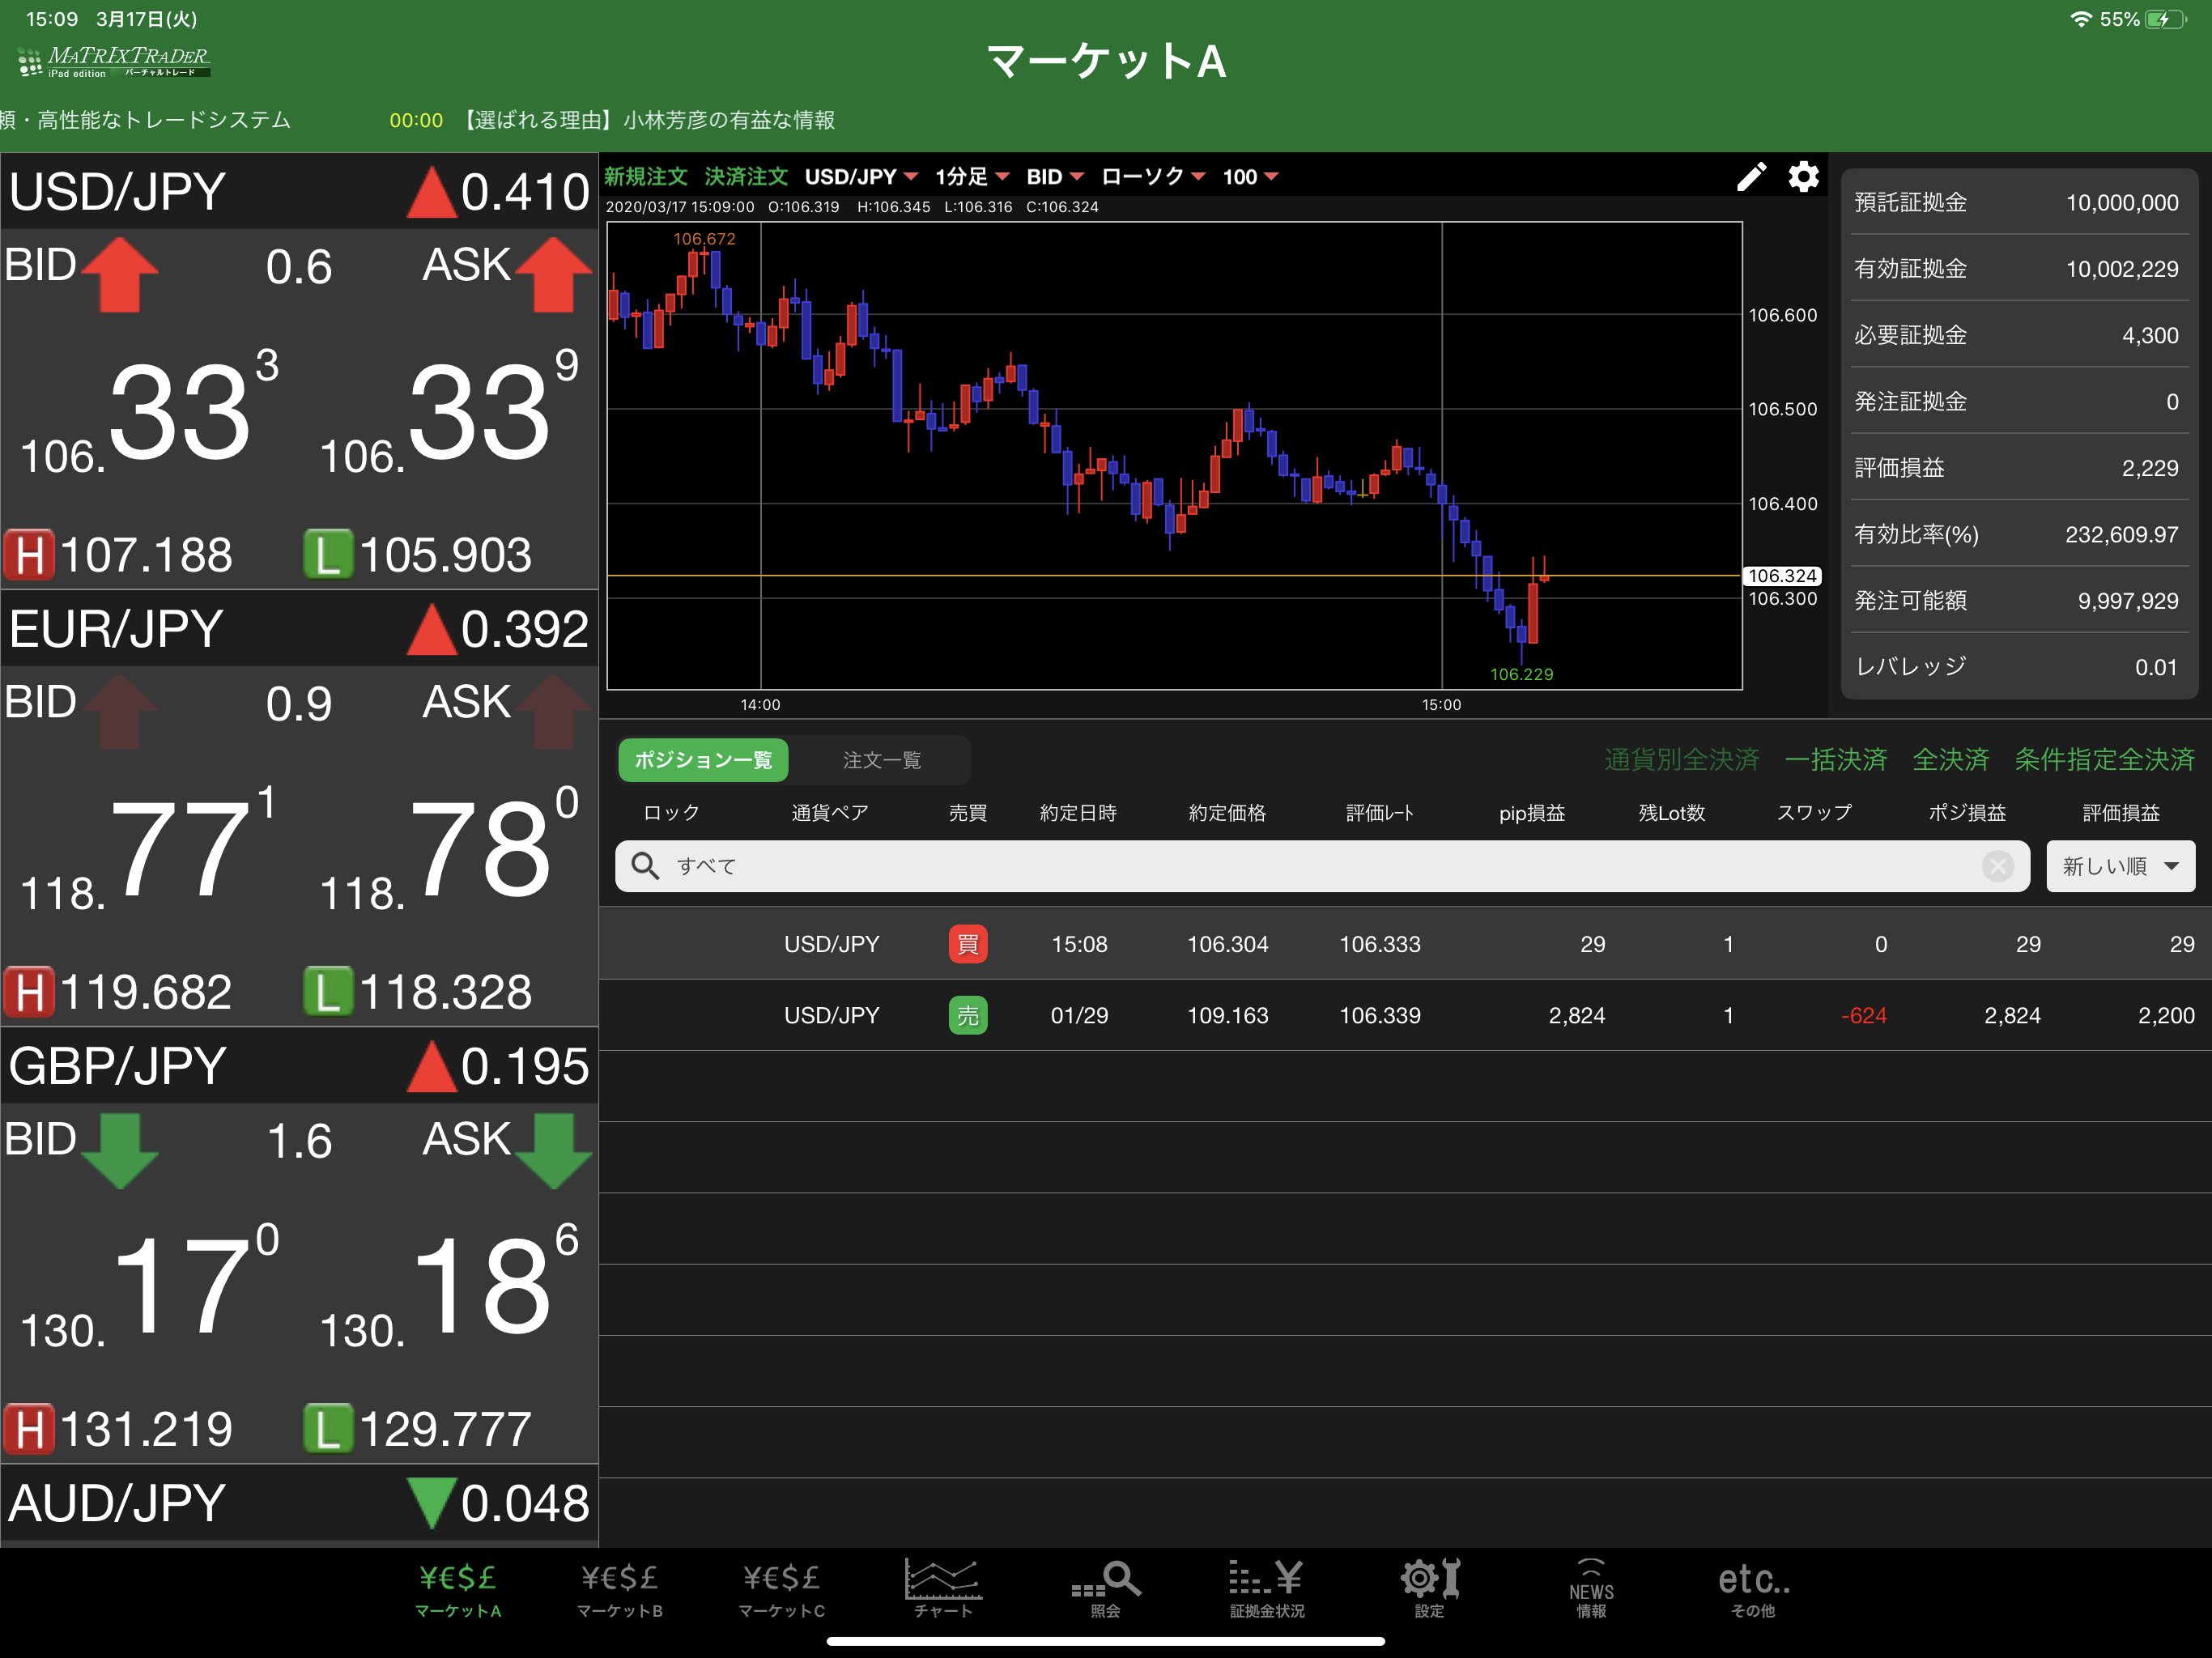
Task: Tap the GBP/JPY rate panel header
Action: 299,1066
